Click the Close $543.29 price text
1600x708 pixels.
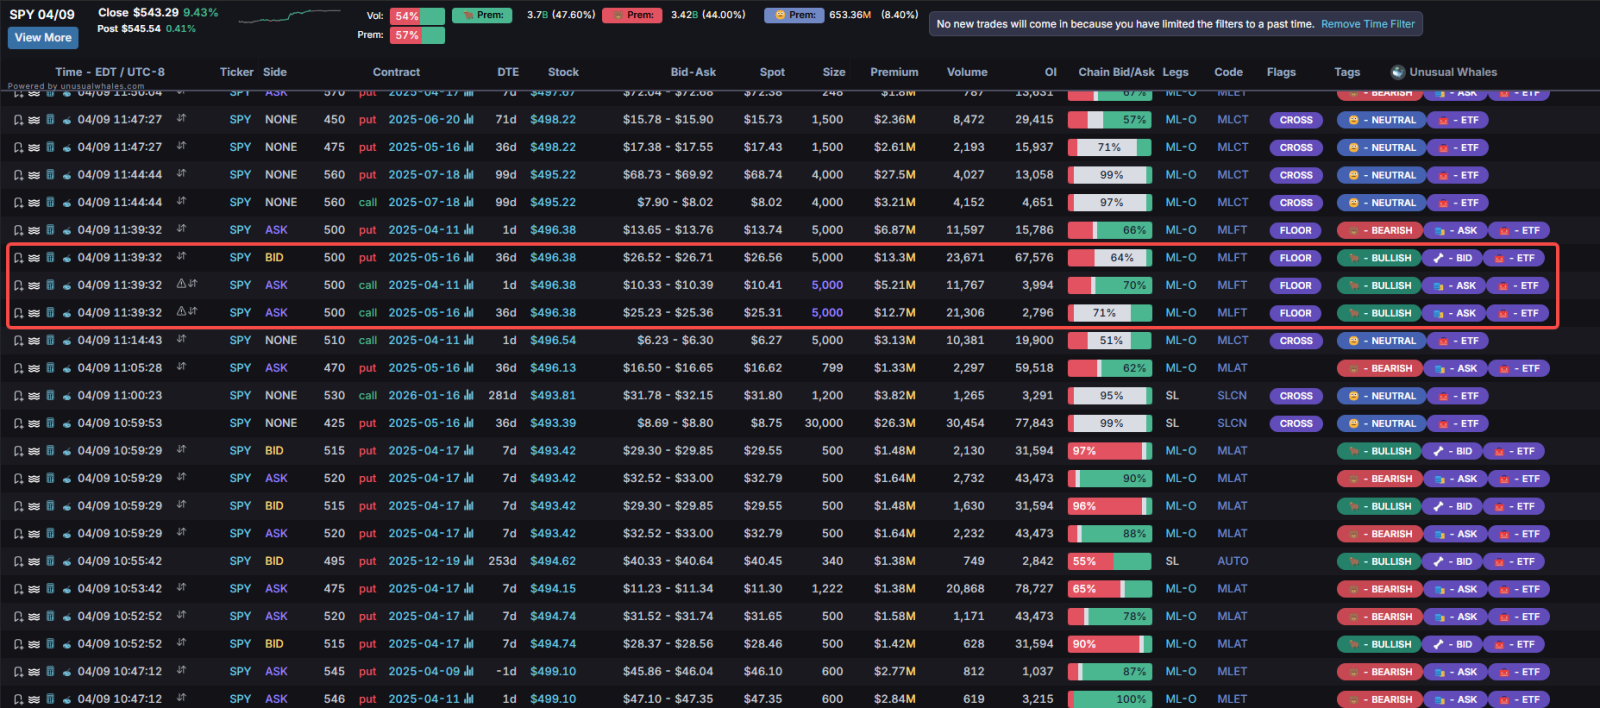coord(138,13)
